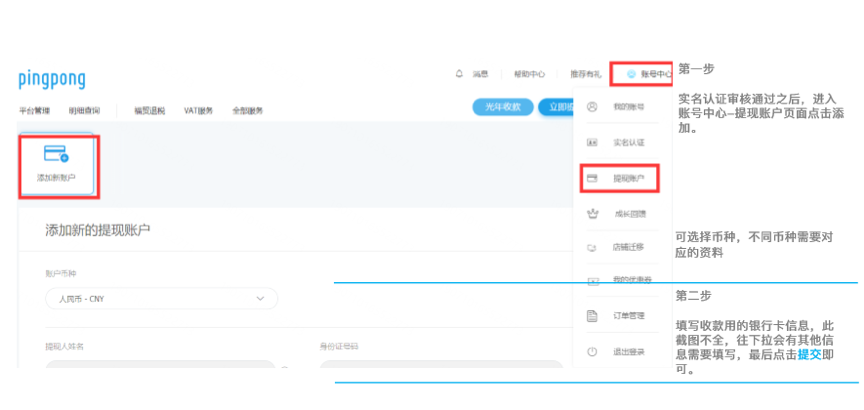This screenshot has width=864, height=410.
Task: Click the pingpong logo
Action: (52, 79)
